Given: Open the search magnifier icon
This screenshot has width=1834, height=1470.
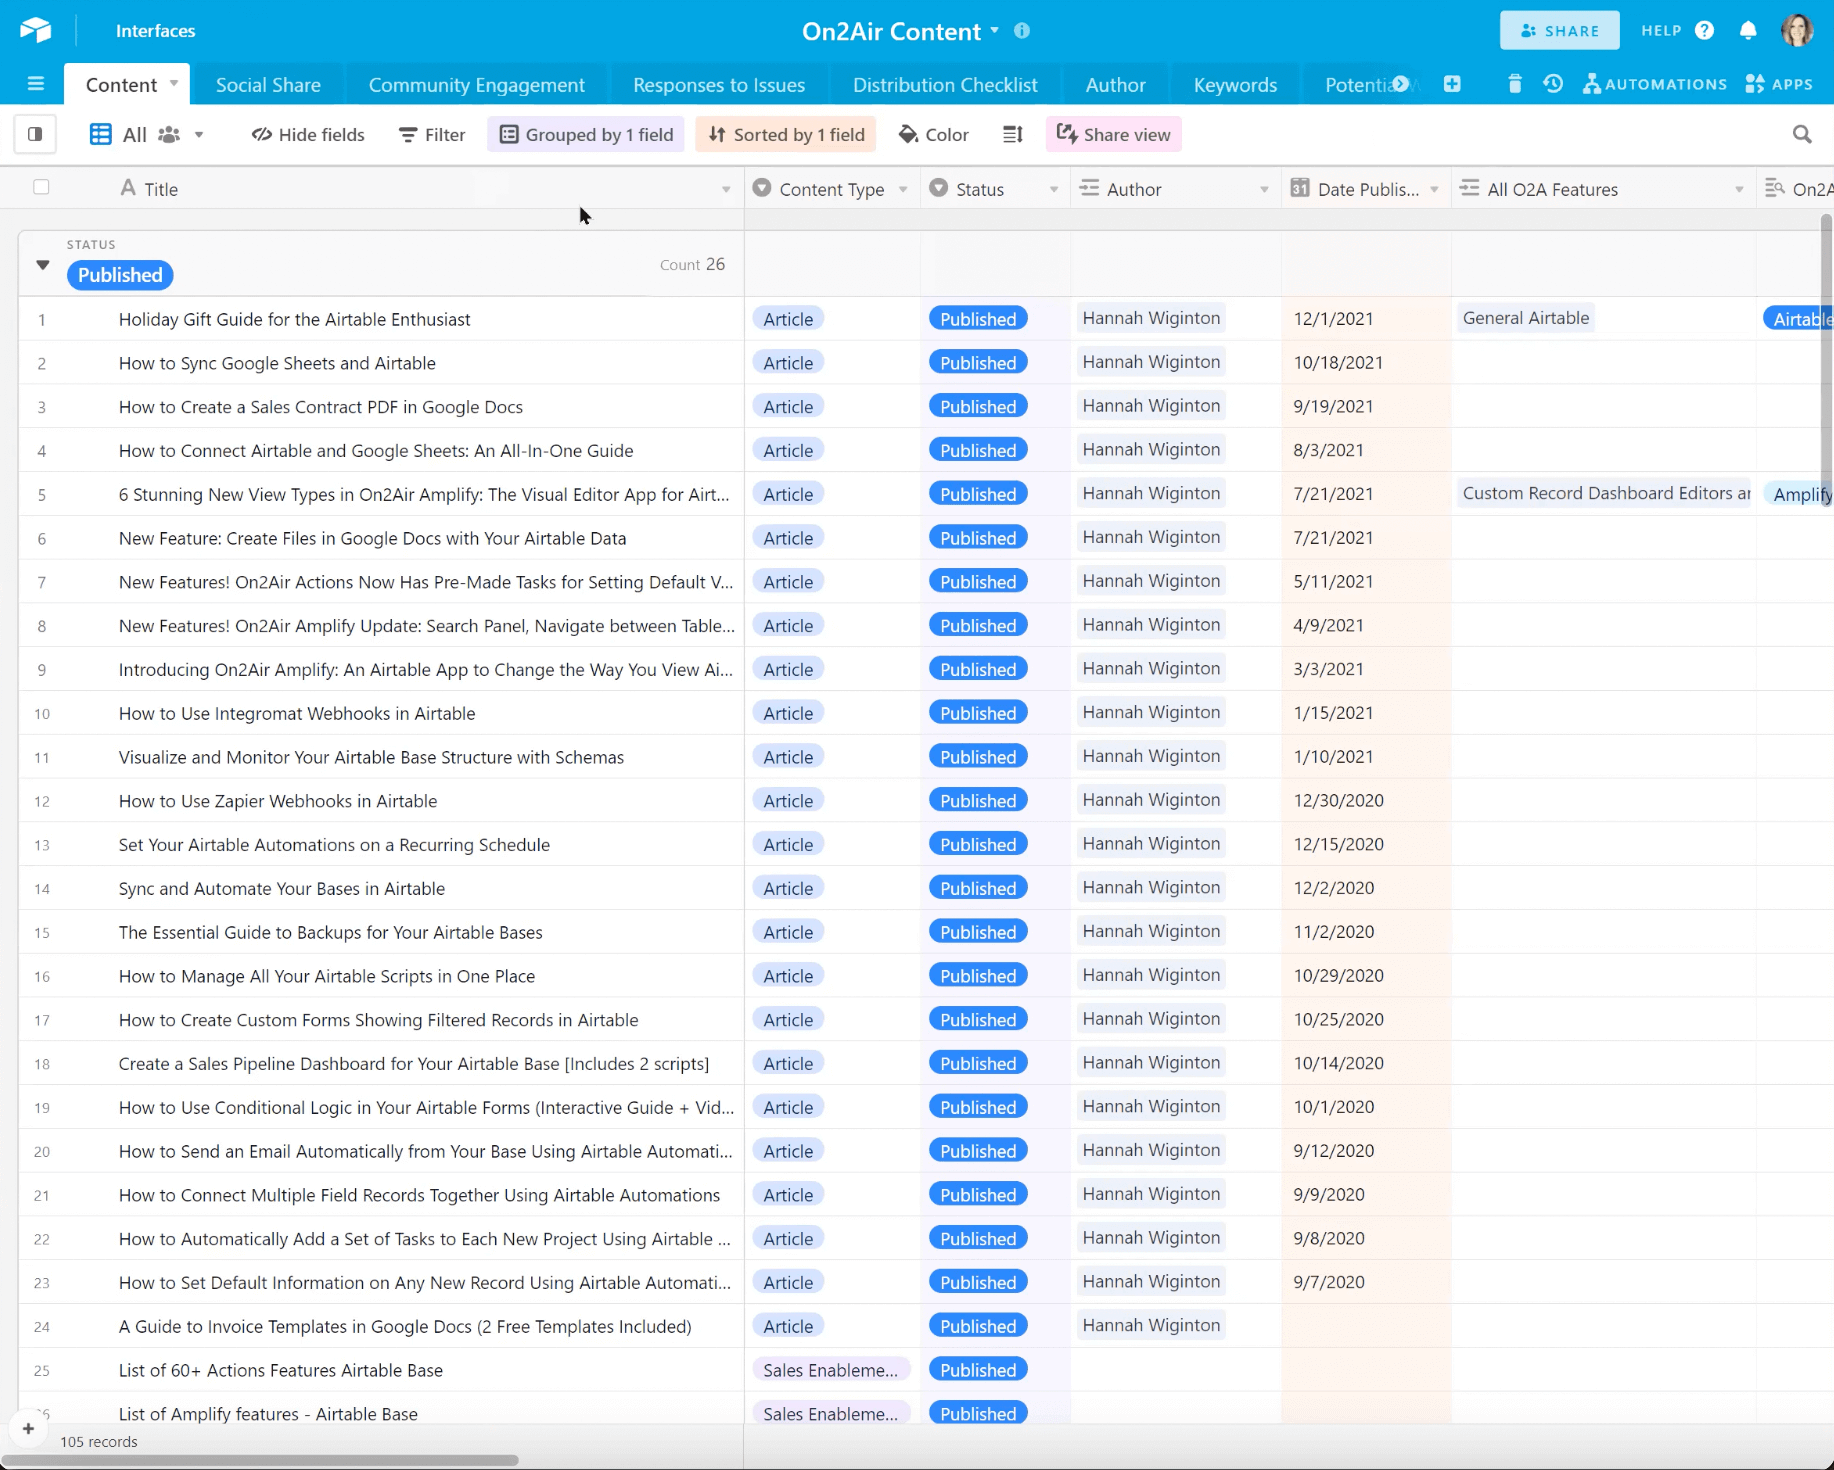Looking at the screenshot, I should (1802, 134).
